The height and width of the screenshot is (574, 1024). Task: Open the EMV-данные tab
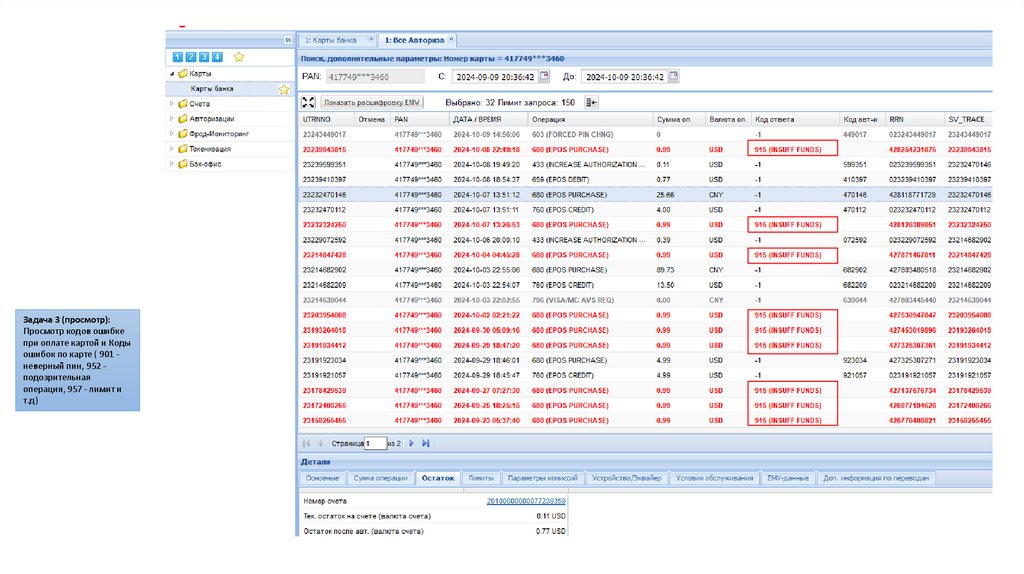click(787, 478)
